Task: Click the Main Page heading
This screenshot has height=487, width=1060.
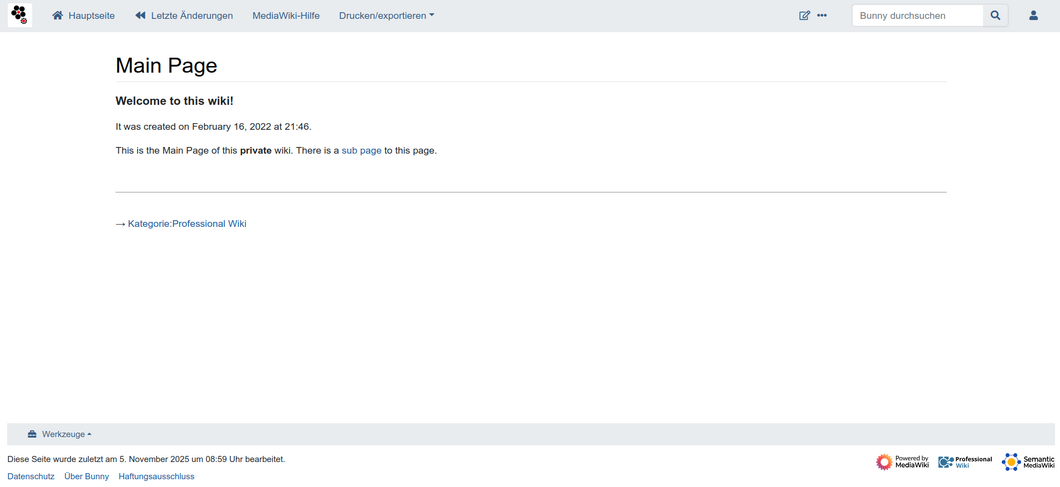Action: click(166, 65)
